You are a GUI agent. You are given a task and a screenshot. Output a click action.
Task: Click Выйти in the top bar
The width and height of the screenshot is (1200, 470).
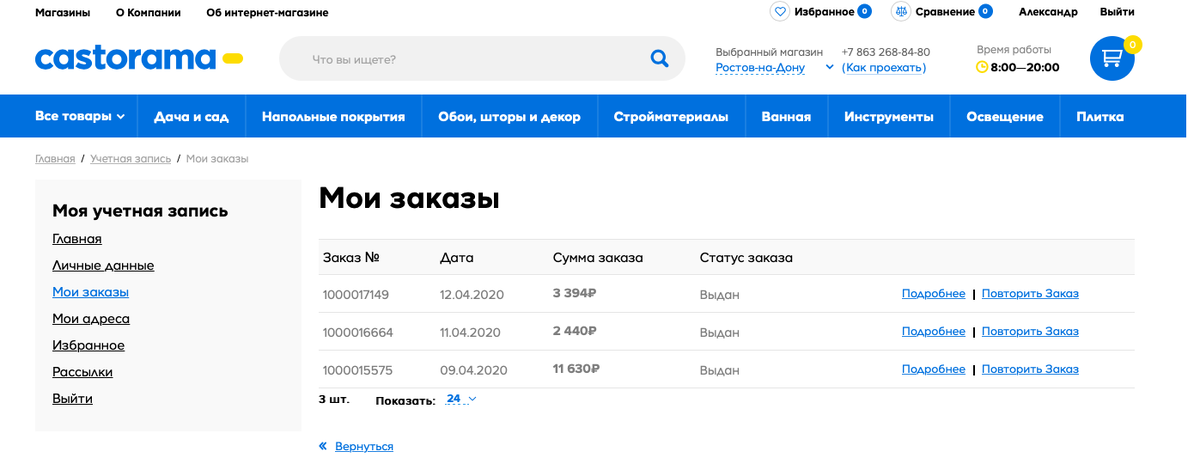tap(1117, 12)
